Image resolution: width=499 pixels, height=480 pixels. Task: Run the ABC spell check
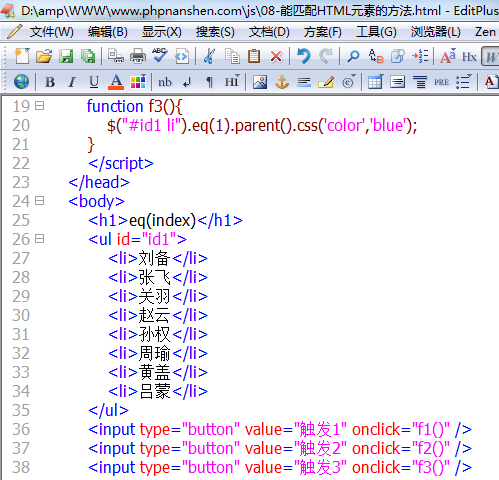tap(160, 55)
